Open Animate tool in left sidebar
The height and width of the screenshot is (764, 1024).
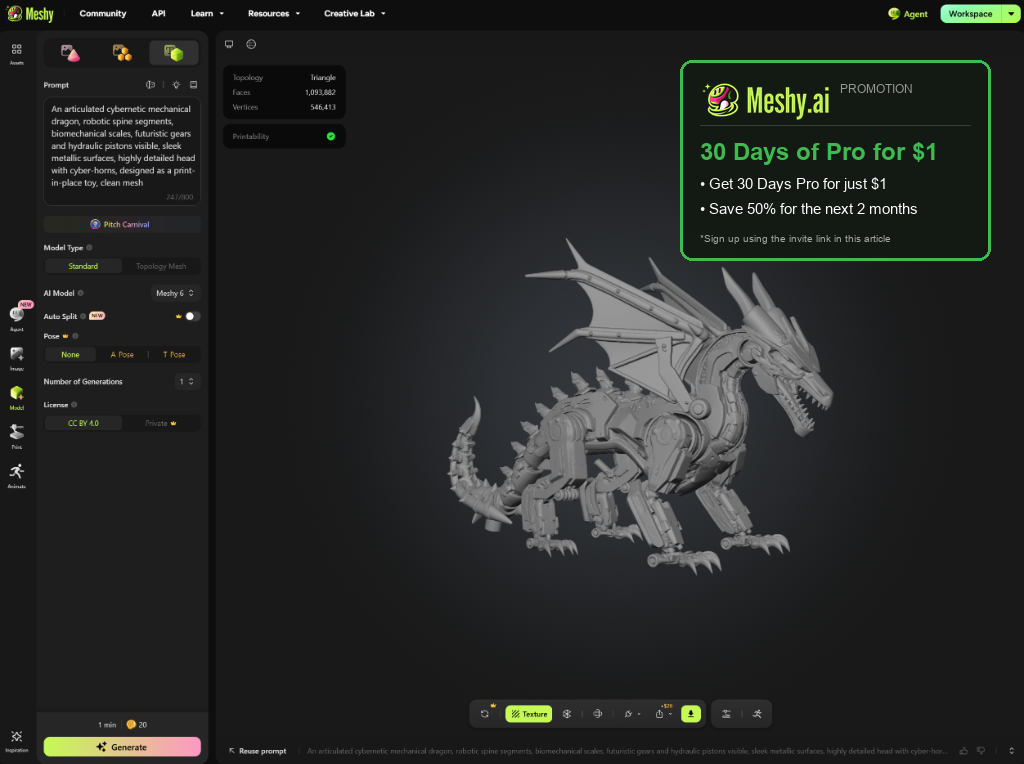17,476
